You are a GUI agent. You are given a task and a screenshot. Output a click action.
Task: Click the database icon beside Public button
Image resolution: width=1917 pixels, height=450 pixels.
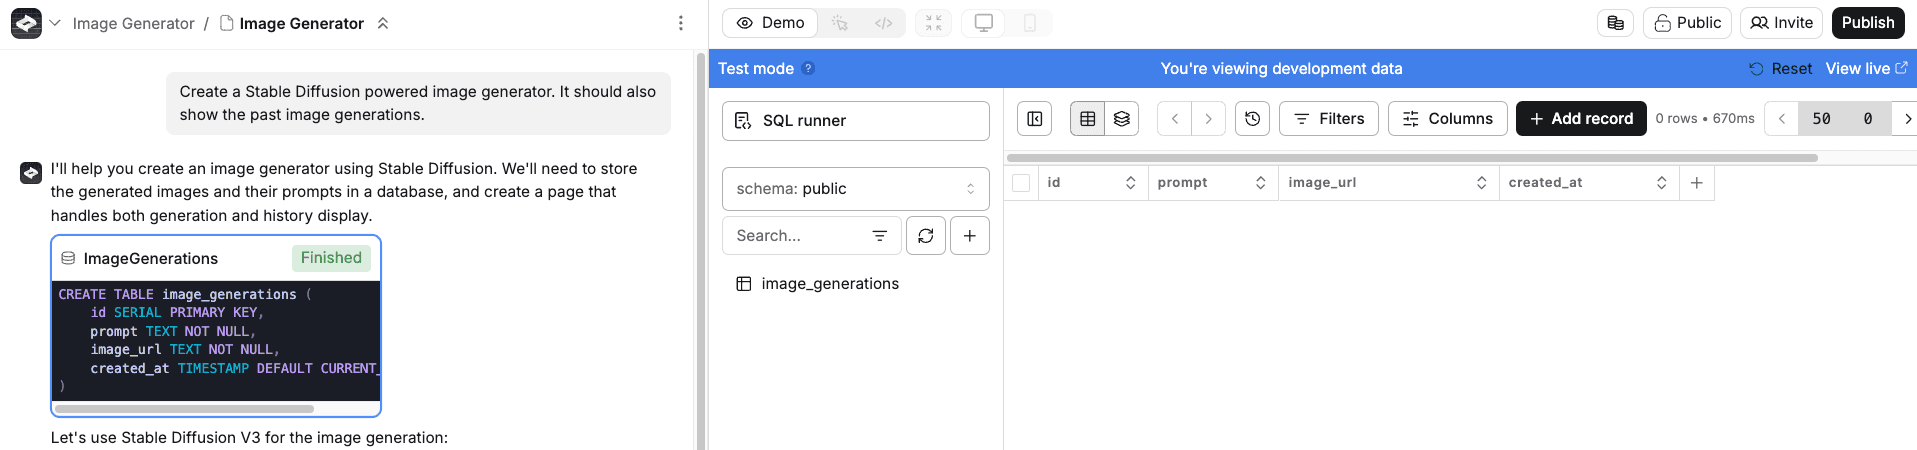[x=1615, y=23]
